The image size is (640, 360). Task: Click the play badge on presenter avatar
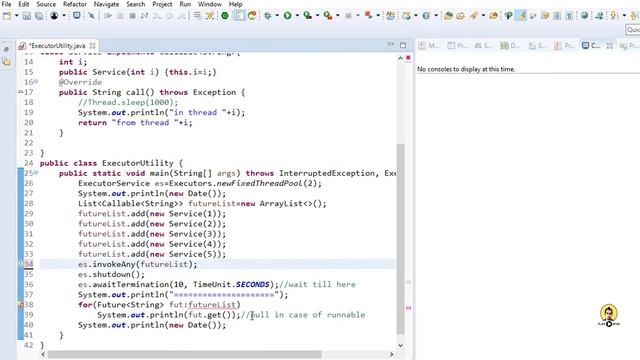(x=609, y=324)
